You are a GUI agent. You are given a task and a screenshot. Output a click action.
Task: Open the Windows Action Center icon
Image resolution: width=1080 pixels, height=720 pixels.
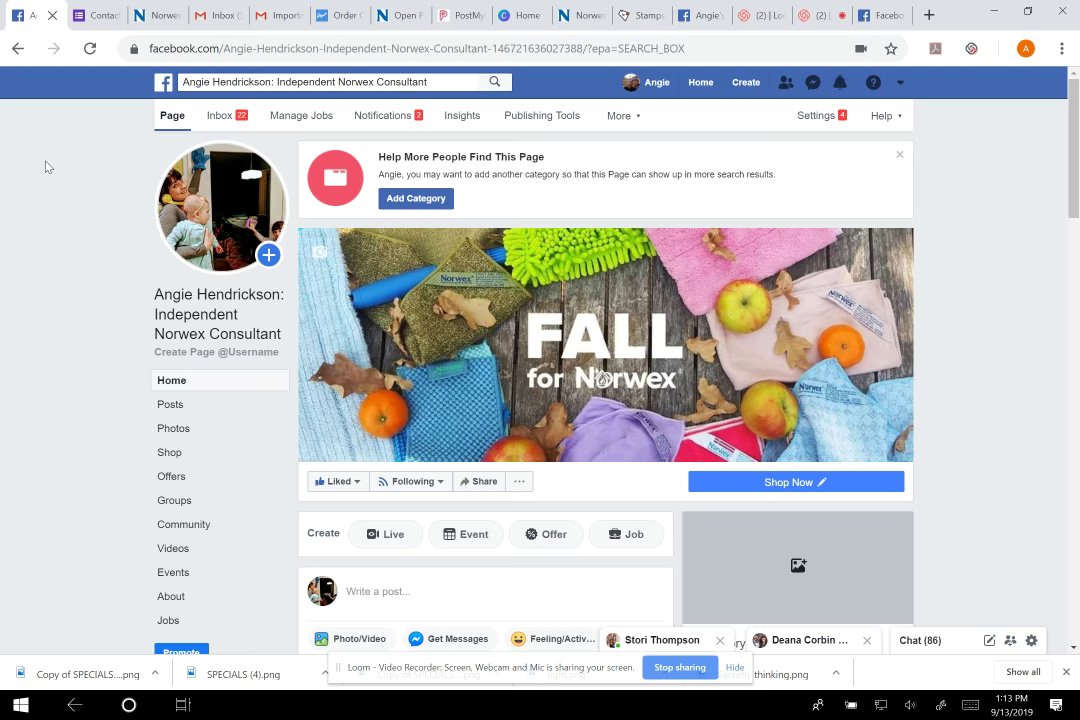tap(1055, 704)
